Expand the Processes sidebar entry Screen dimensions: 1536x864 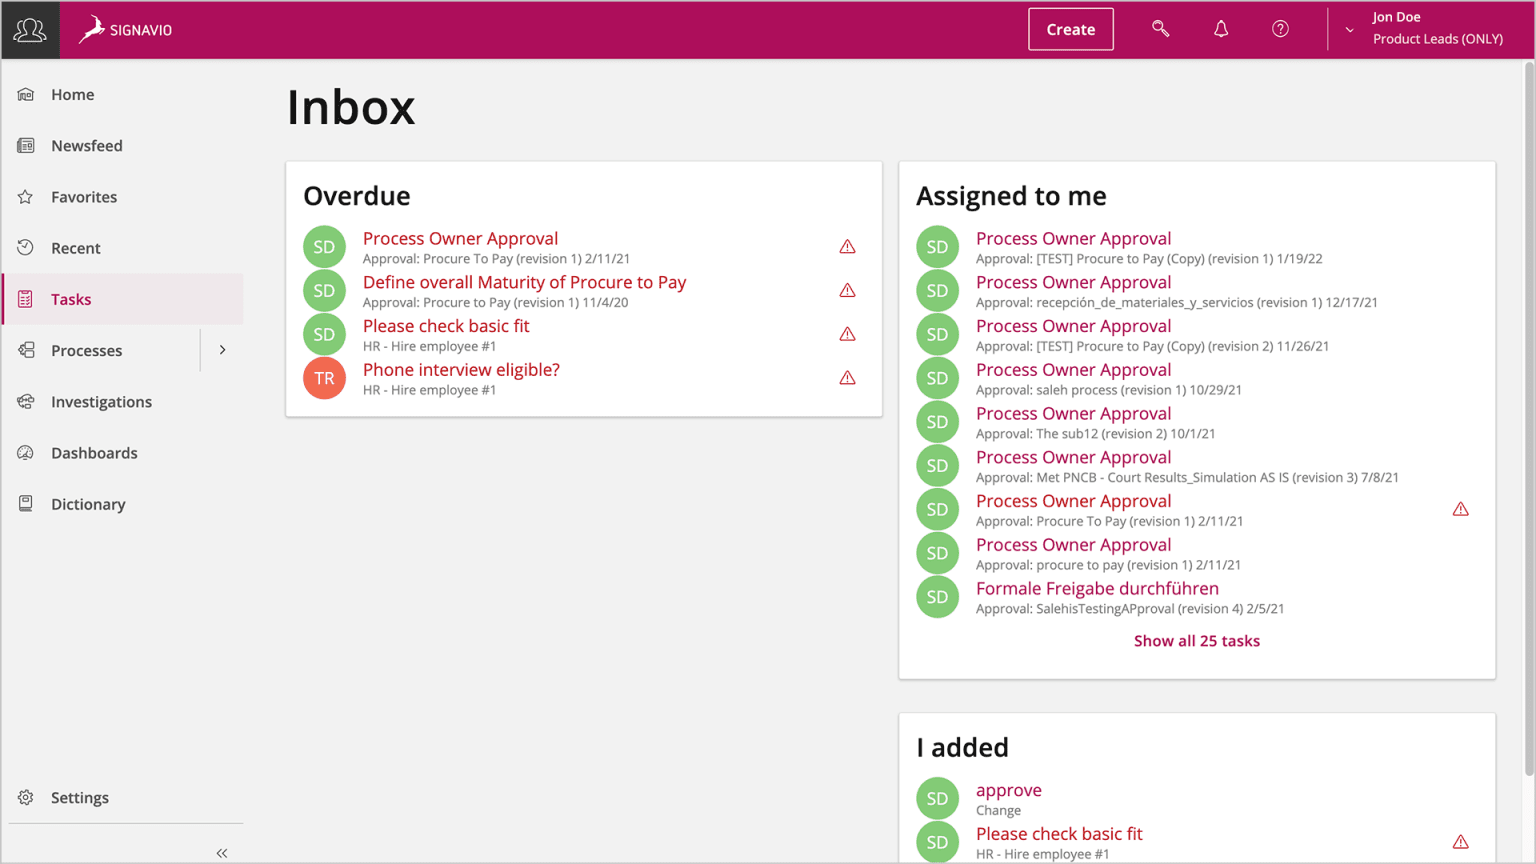(222, 350)
